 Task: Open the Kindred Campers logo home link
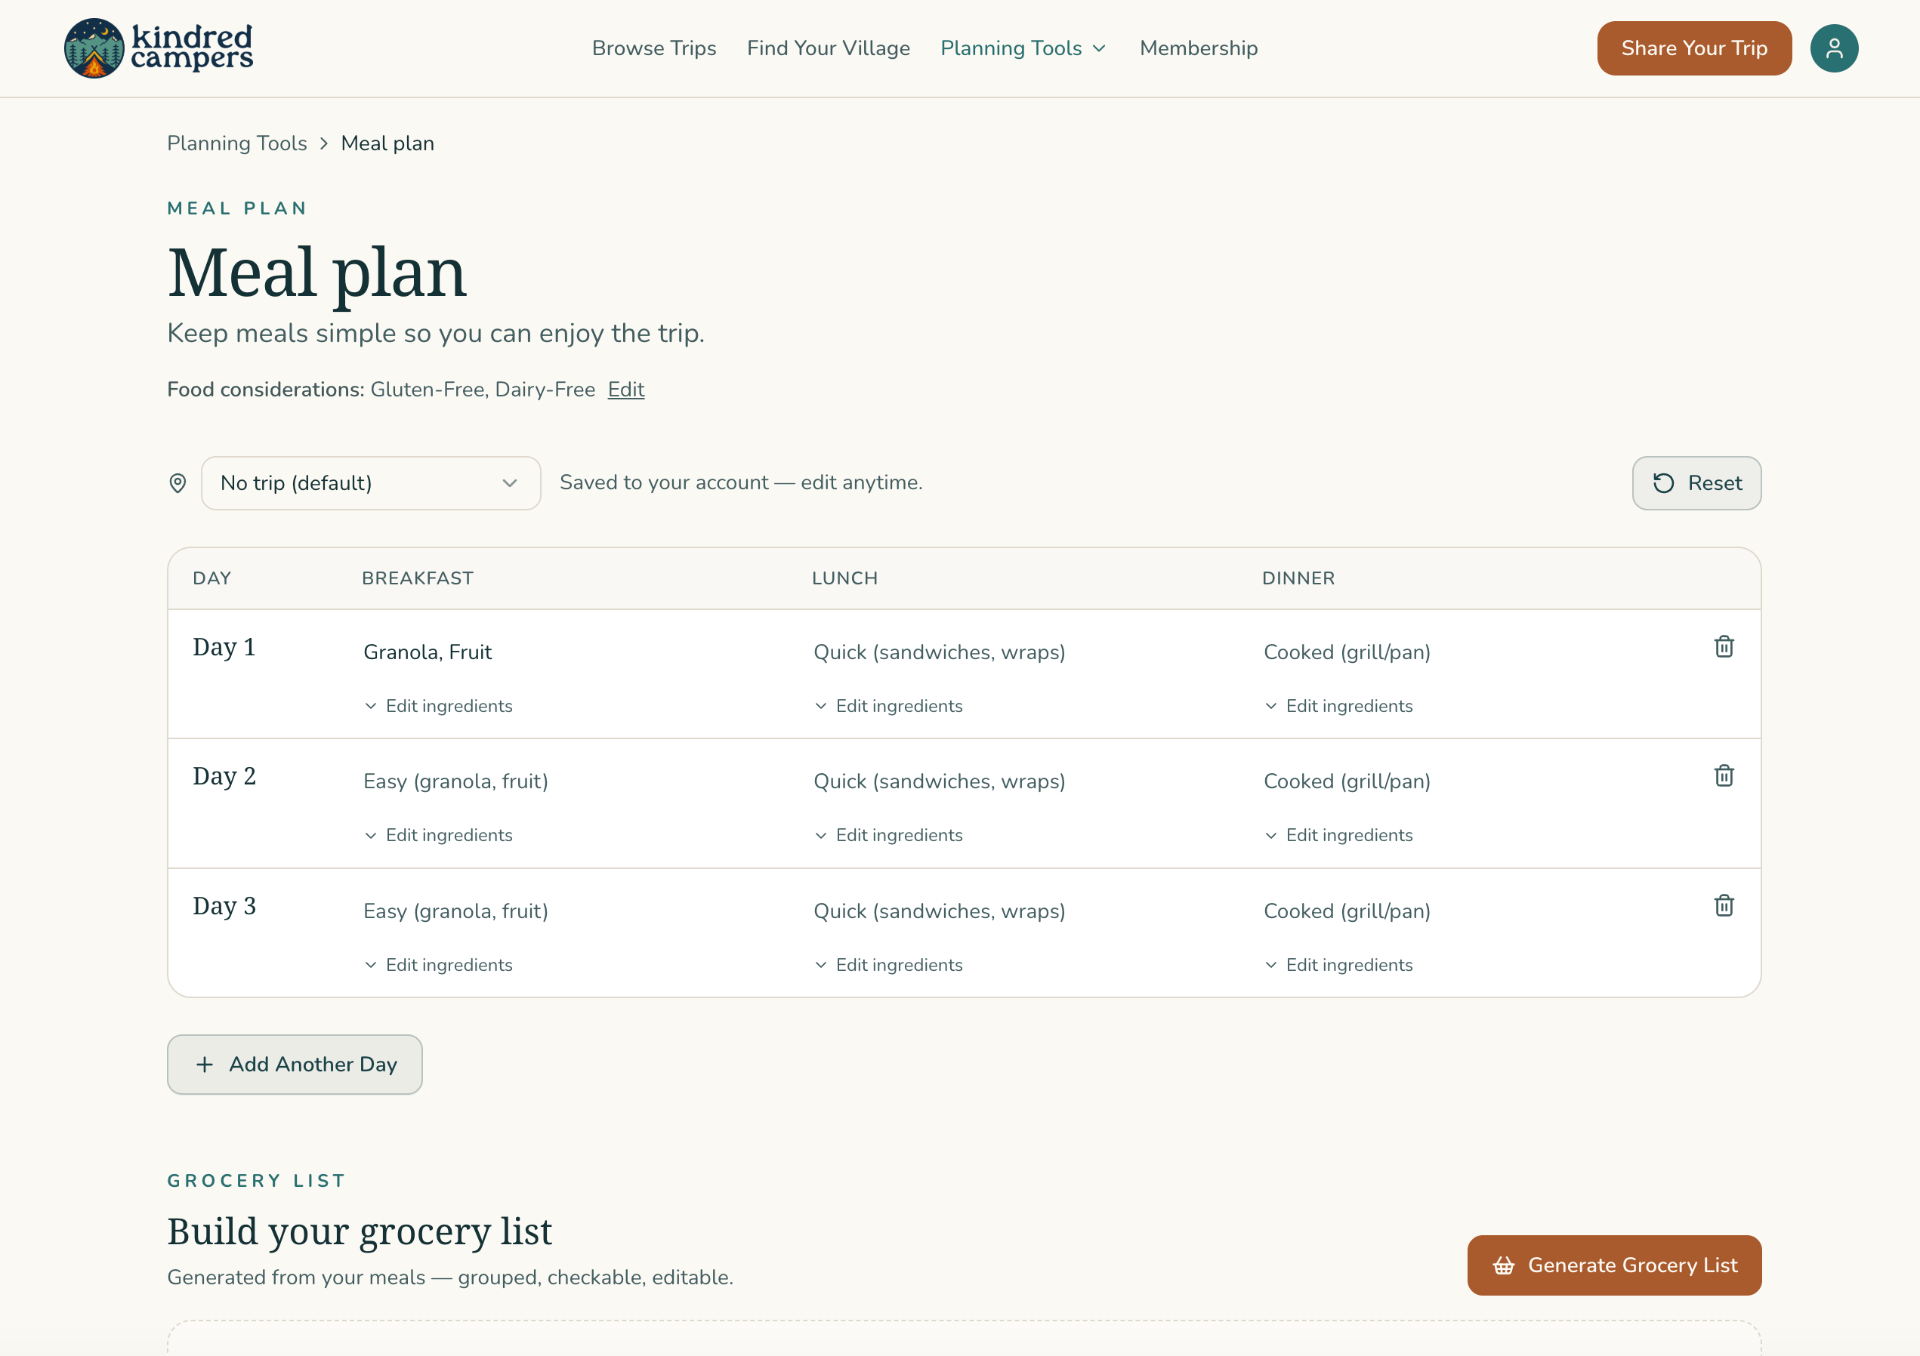pyautogui.click(x=158, y=48)
